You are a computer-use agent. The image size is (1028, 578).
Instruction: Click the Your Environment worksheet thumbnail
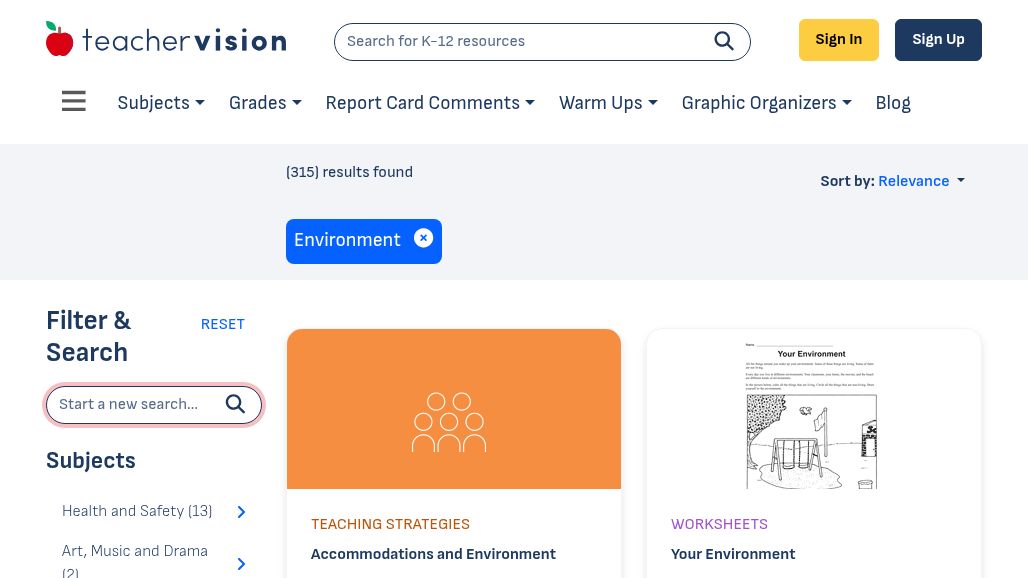point(812,415)
